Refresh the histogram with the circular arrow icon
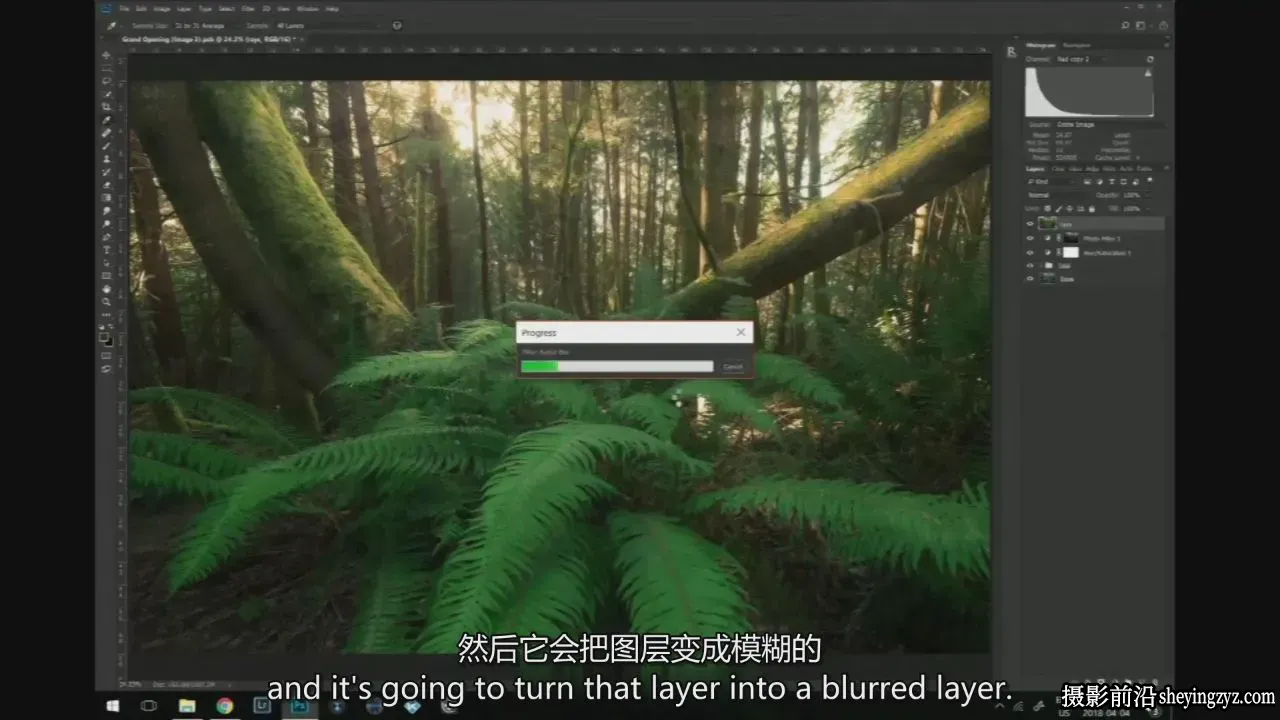The height and width of the screenshot is (720, 1280). click(x=1150, y=60)
